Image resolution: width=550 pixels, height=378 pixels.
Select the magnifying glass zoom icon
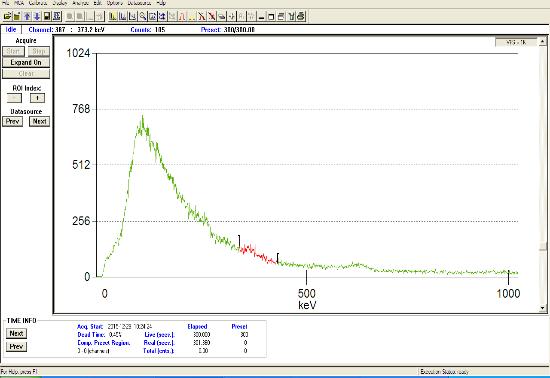tap(142, 16)
